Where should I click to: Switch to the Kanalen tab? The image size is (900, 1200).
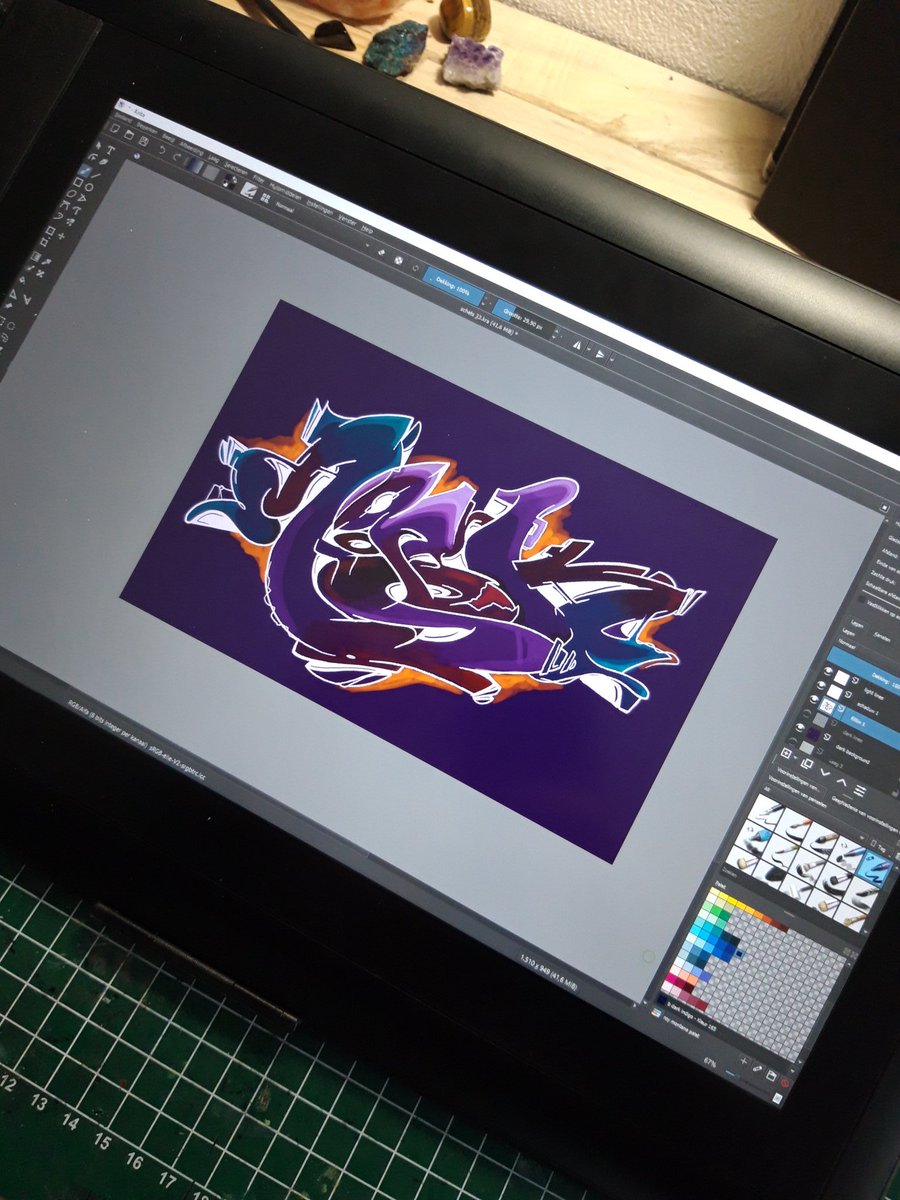coord(881,637)
